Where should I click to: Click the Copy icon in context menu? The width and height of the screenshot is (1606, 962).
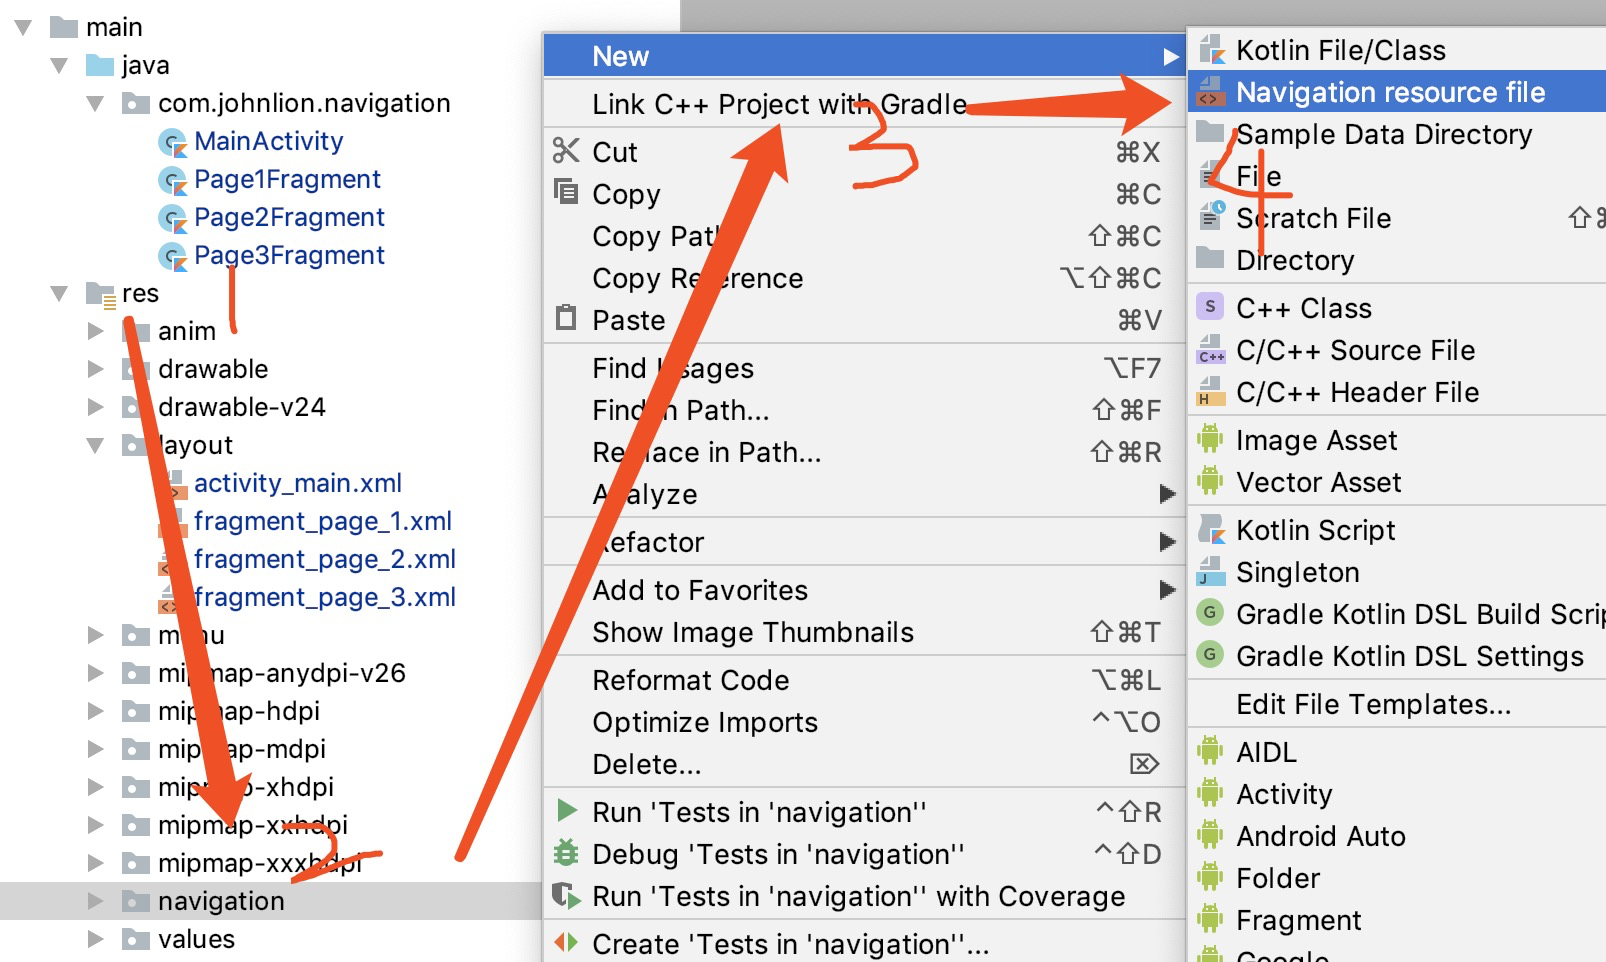(x=566, y=192)
